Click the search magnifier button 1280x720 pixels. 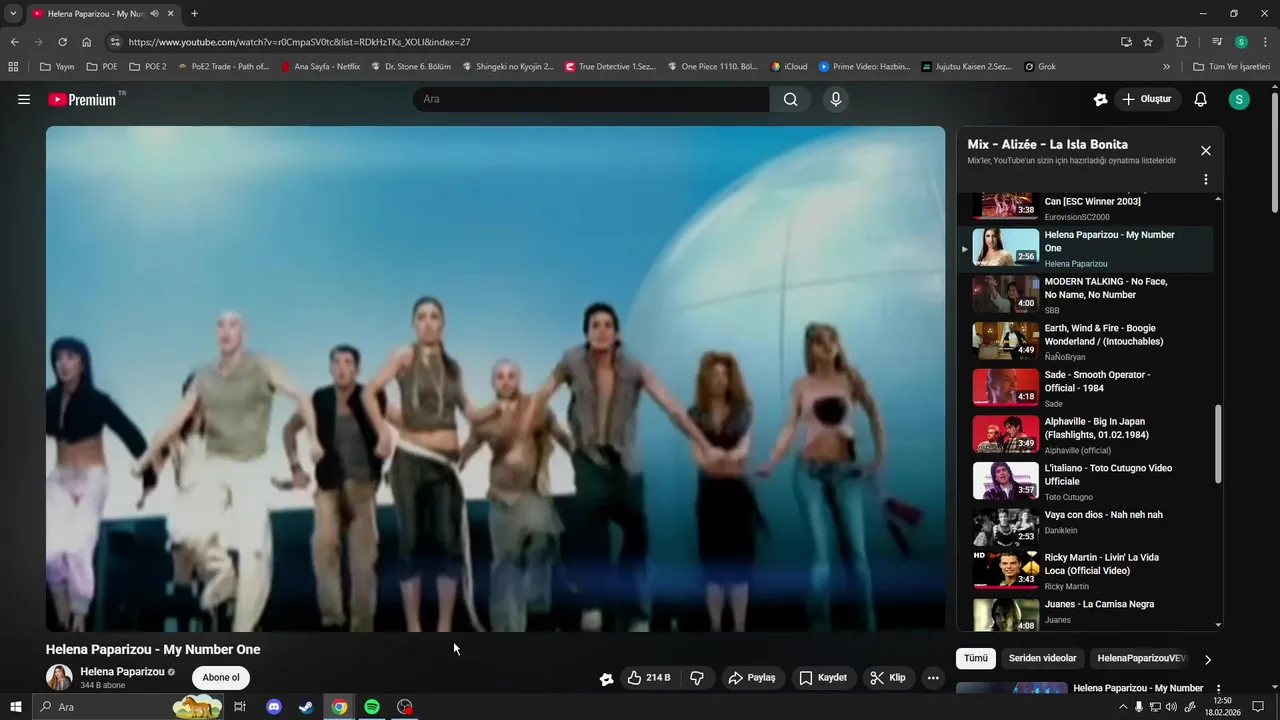click(790, 99)
